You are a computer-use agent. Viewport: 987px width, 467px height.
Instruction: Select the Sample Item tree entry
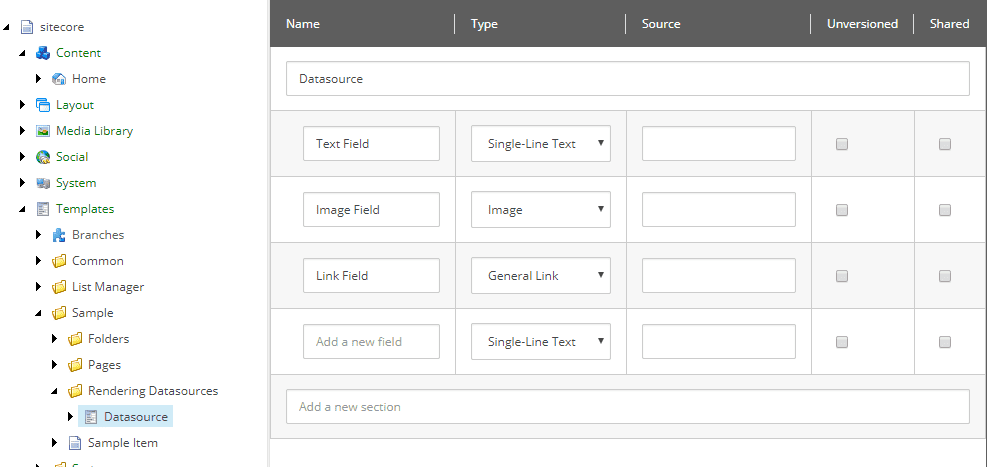[x=122, y=443]
